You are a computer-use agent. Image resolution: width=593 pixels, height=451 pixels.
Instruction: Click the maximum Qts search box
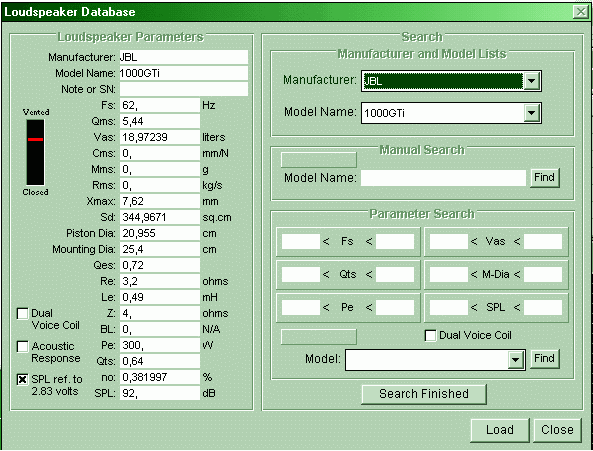click(395, 274)
